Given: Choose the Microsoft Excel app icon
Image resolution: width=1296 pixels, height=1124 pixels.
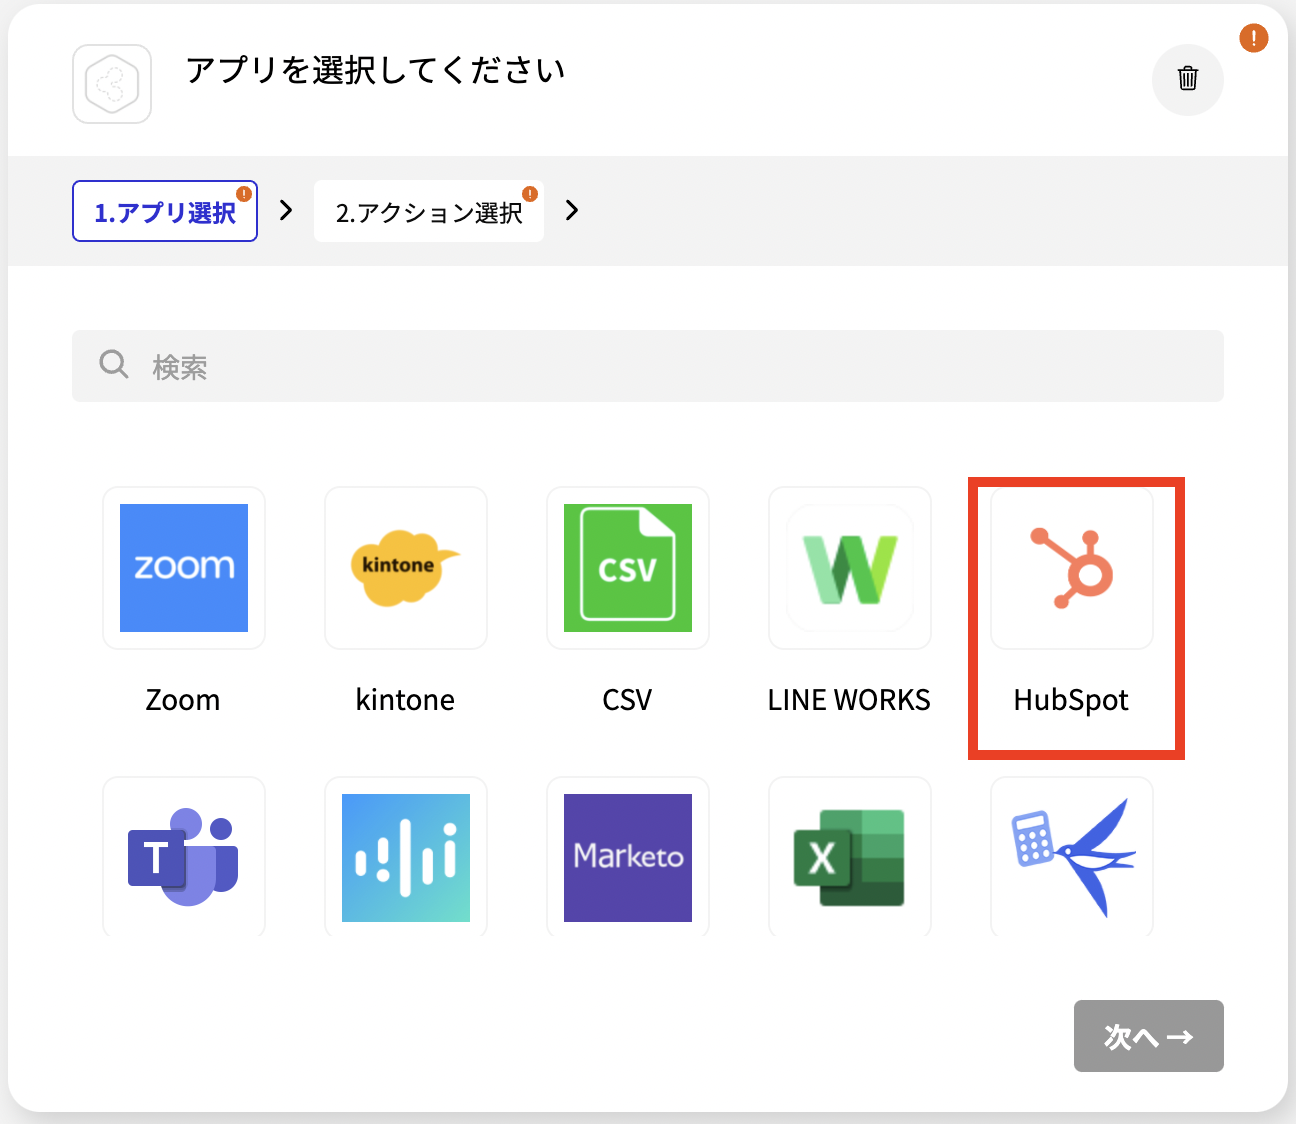Looking at the screenshot, I should tap(850, 857).
